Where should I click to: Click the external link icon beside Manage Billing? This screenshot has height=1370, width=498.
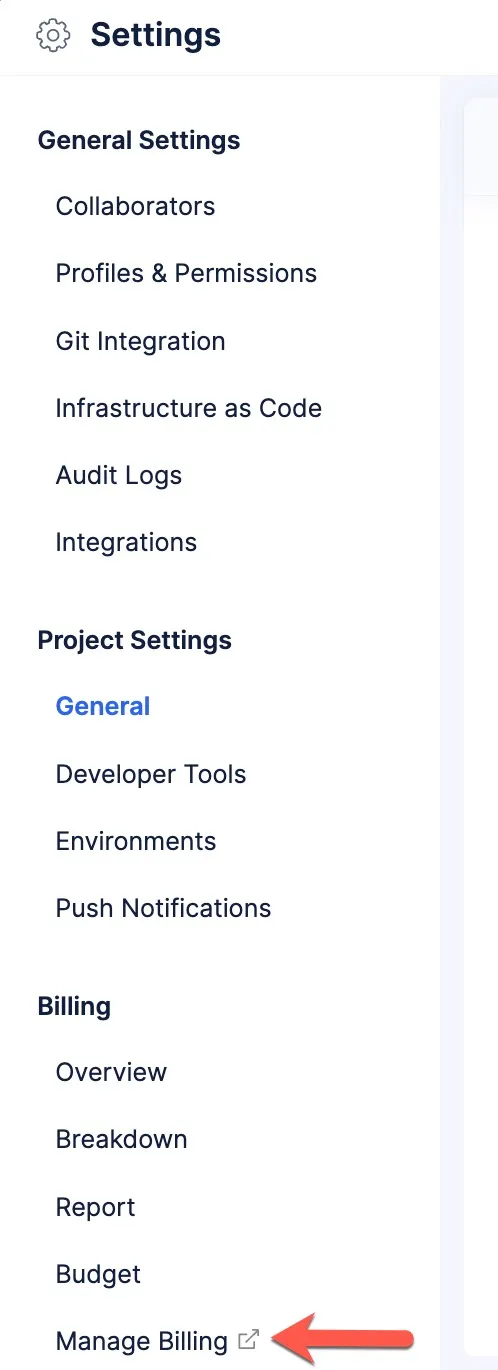pyautogui.click(x=249, y=1339)
